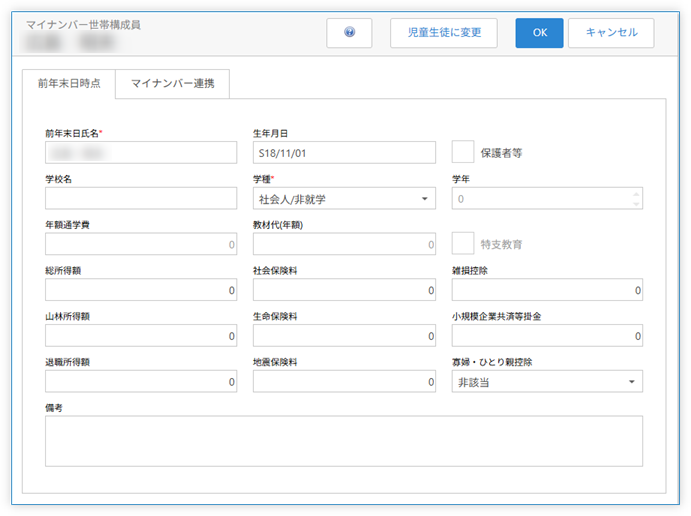691x516 pixels.
Task: Click the 山林所得額 input field
Action: click(x=141, y=336)
